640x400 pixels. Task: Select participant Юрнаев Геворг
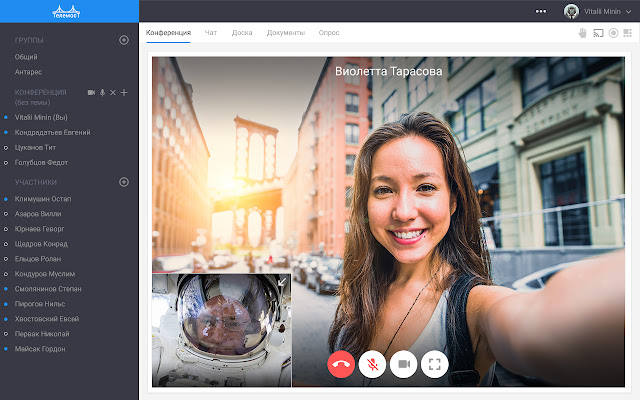40,229
